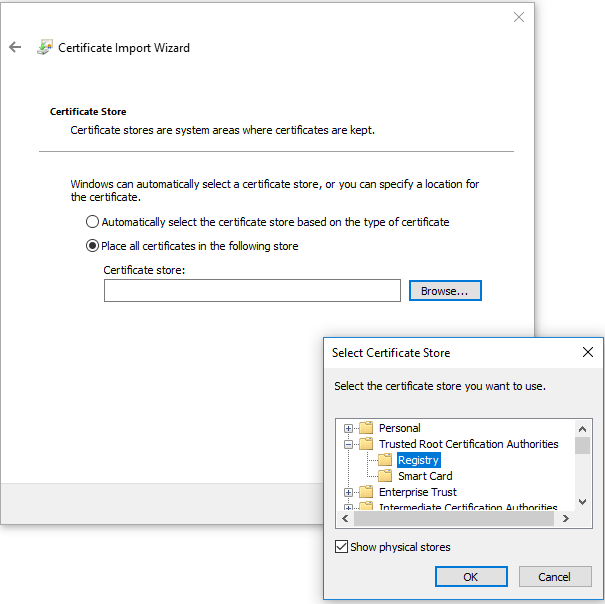Close the Select Certificate Store dialog

click(x=588, y=352)
